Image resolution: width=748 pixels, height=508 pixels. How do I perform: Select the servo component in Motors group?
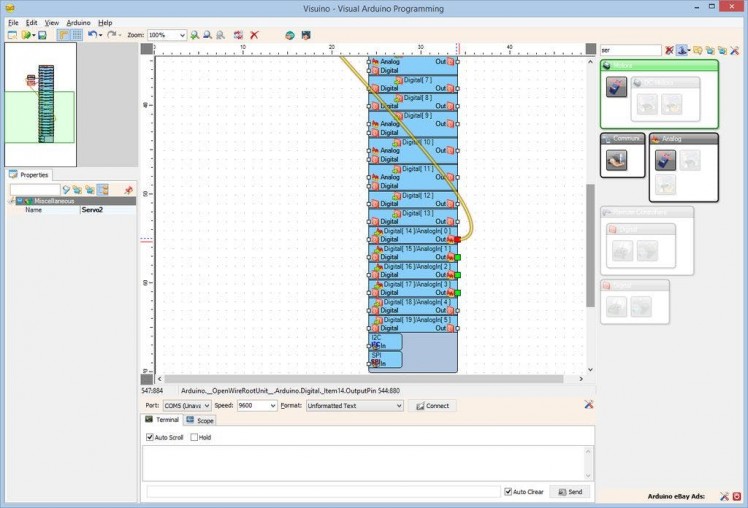point(616,88)
